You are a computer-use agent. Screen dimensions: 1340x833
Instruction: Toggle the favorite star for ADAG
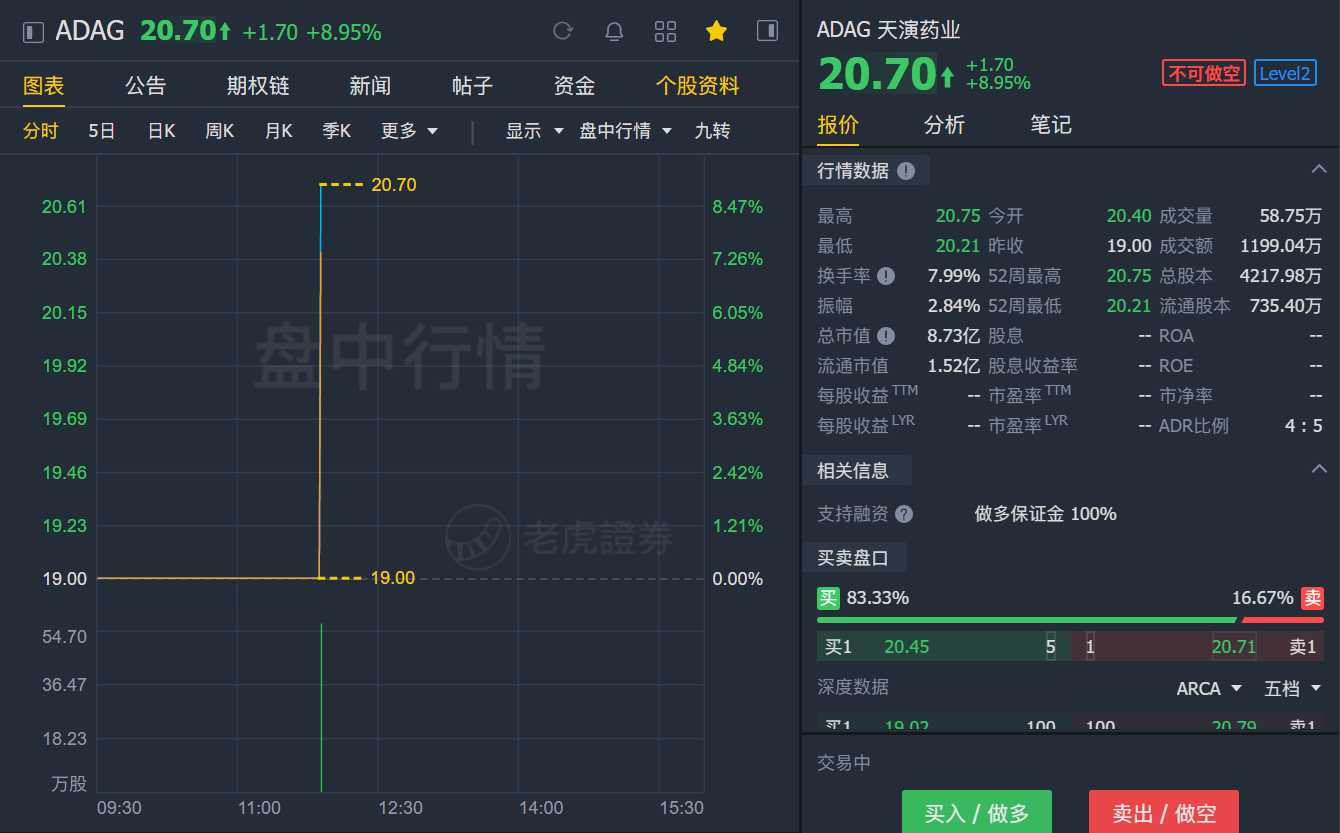pos(716,31)
